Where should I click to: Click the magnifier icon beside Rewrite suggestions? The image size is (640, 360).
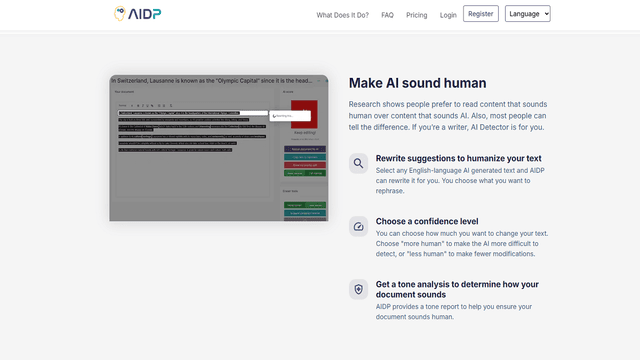[358, 163]
